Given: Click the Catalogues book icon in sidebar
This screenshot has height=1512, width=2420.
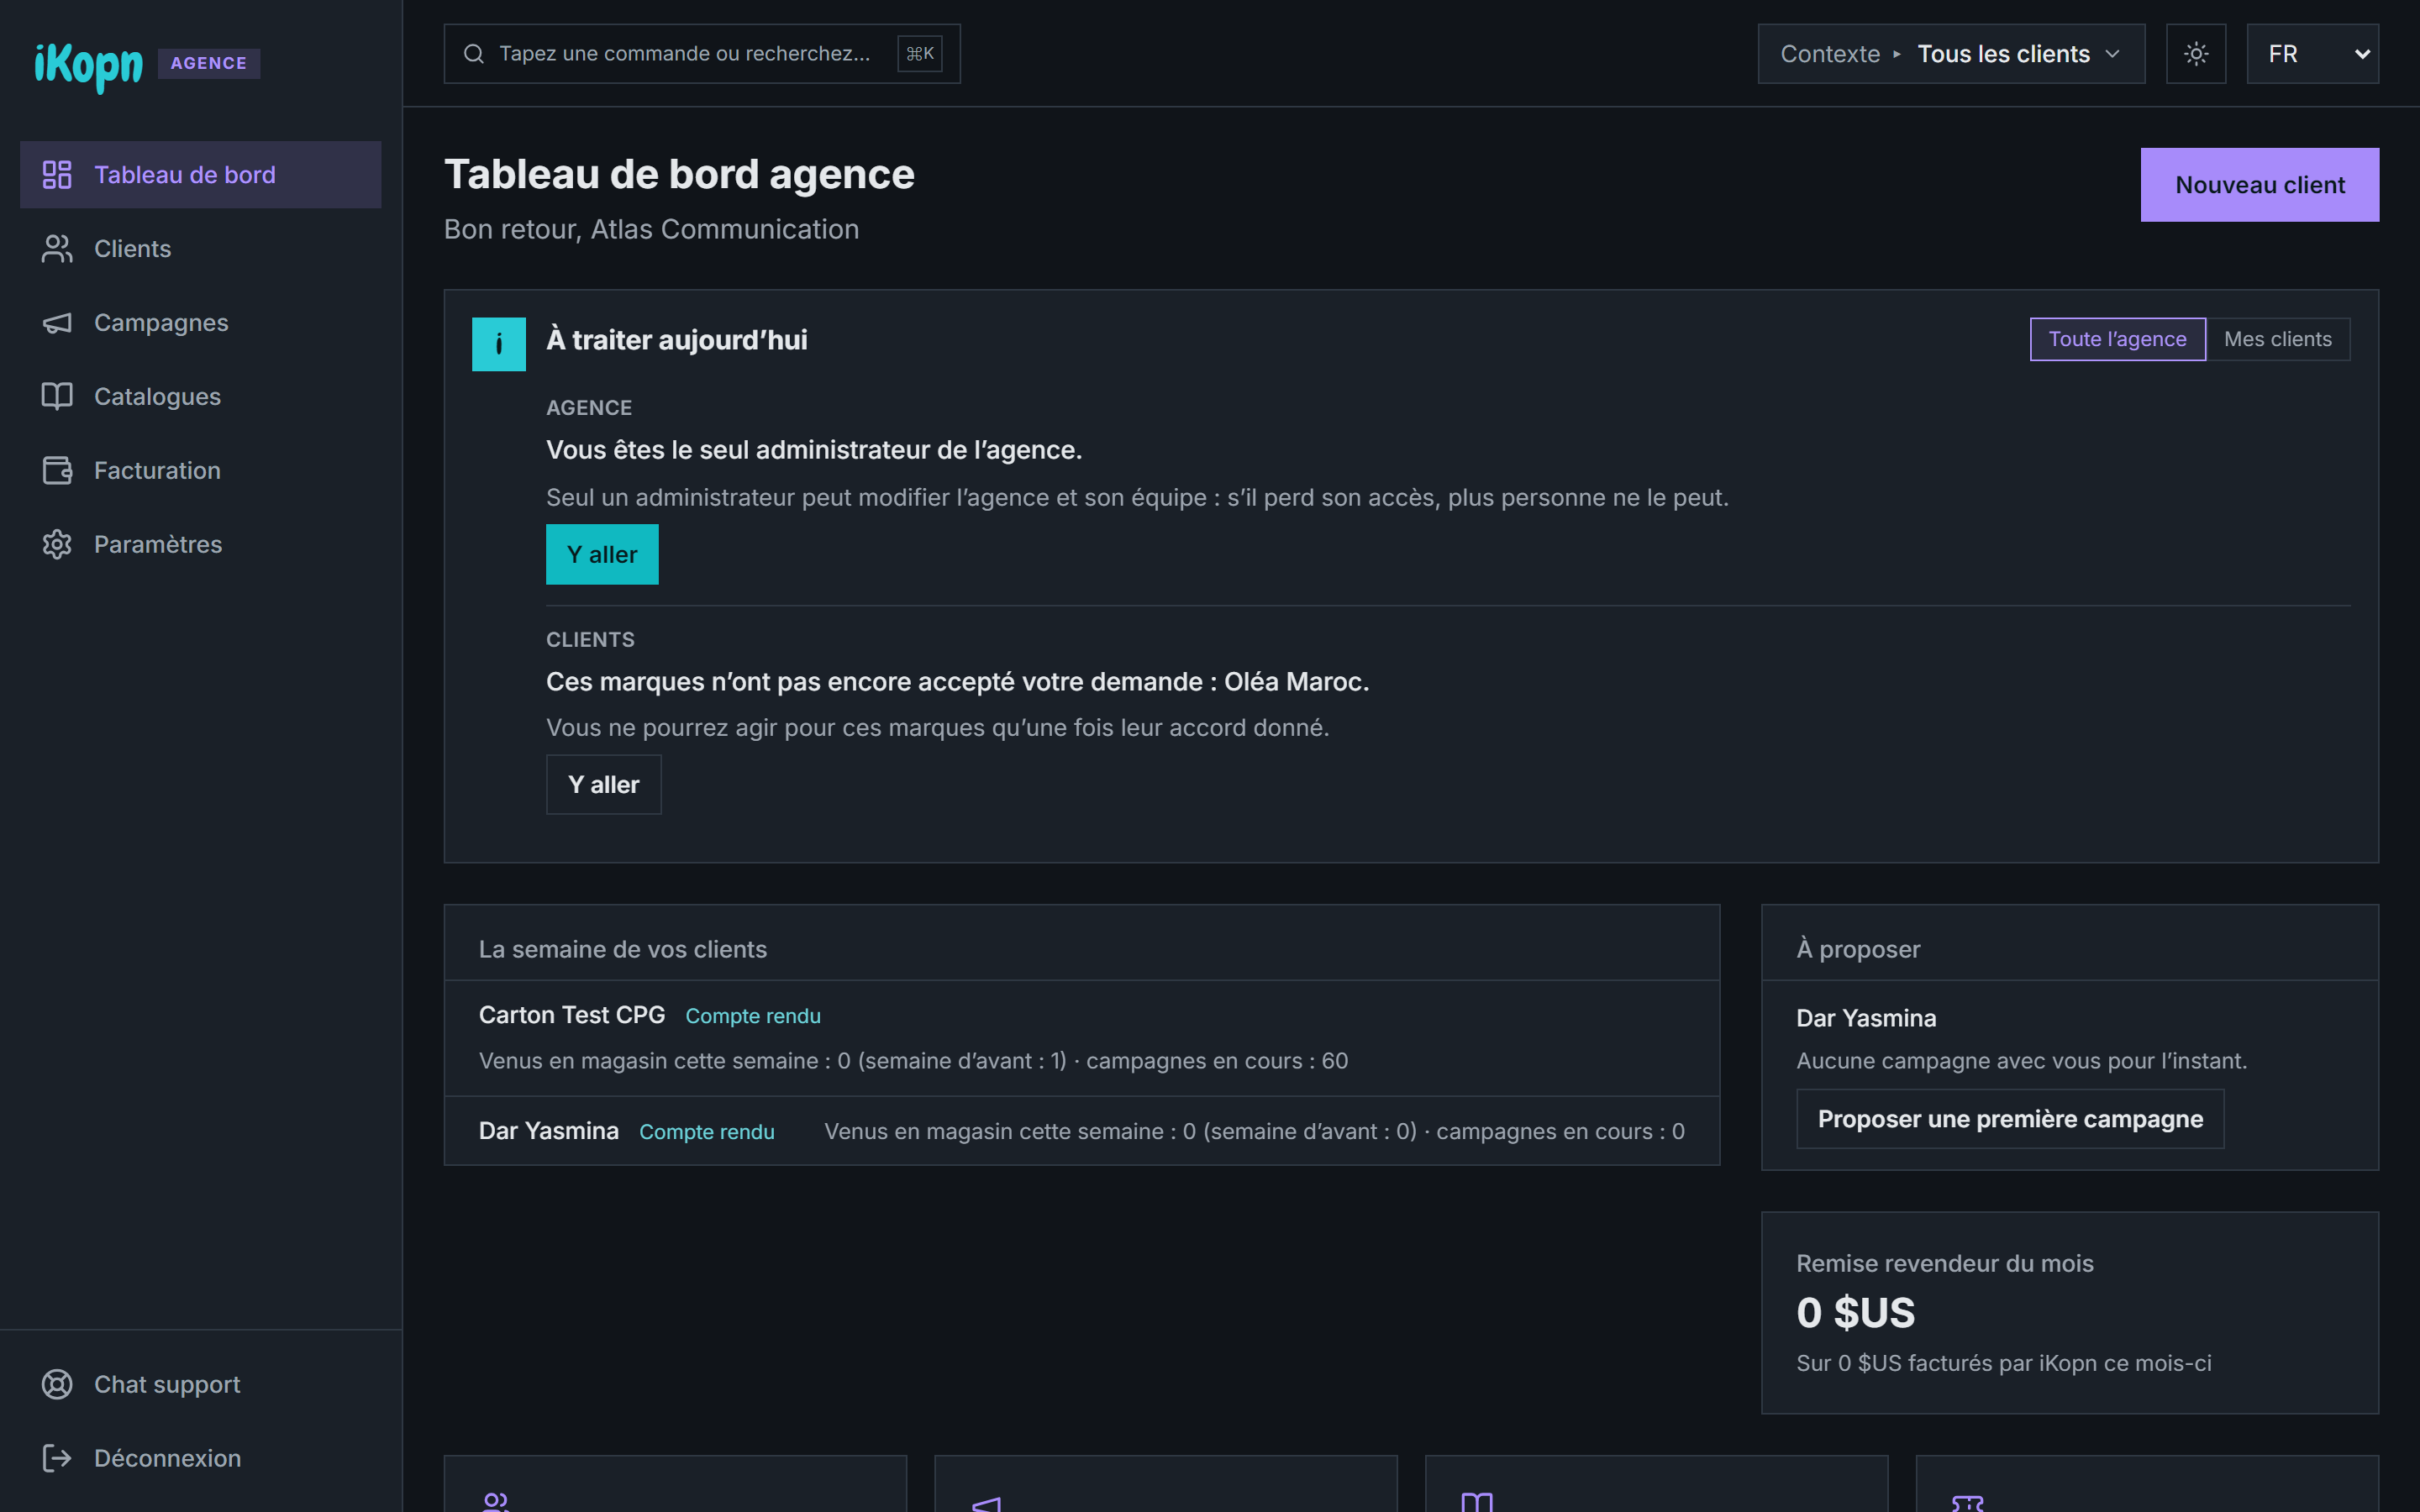Looking at the screenshot, I should click(x=57, y=397).
